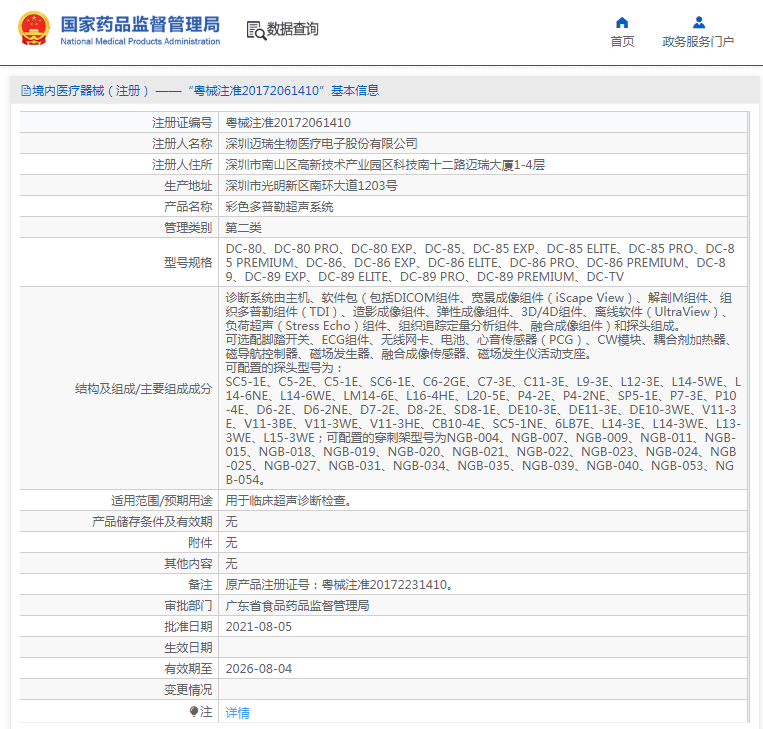Click 无 value in 附件 row
Screen dimensions: 763x729
click(231, 542)
